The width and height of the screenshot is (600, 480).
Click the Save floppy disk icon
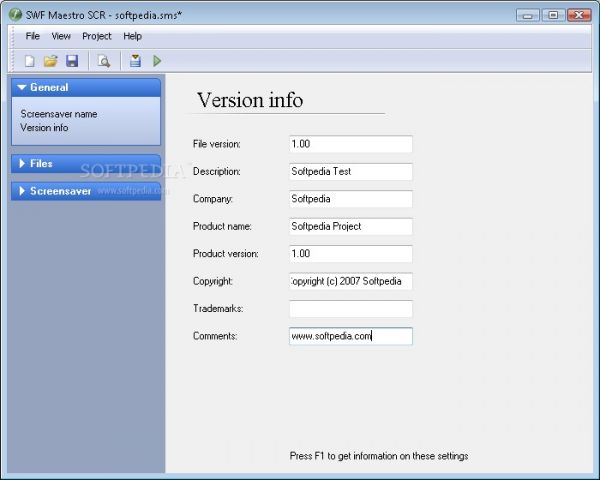tap(72, 61)
